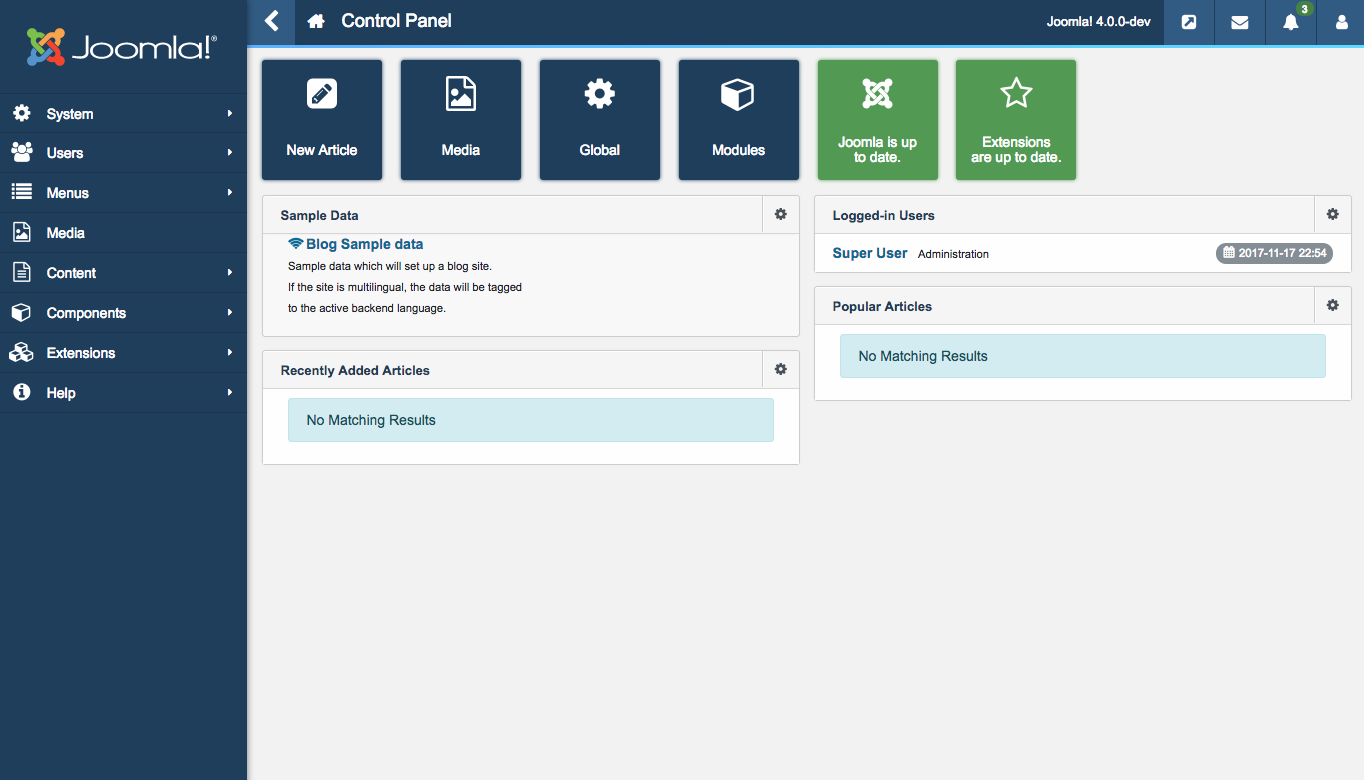
Task: Click No Matching Results under Recently Added Articles
Action: (371, 420)
